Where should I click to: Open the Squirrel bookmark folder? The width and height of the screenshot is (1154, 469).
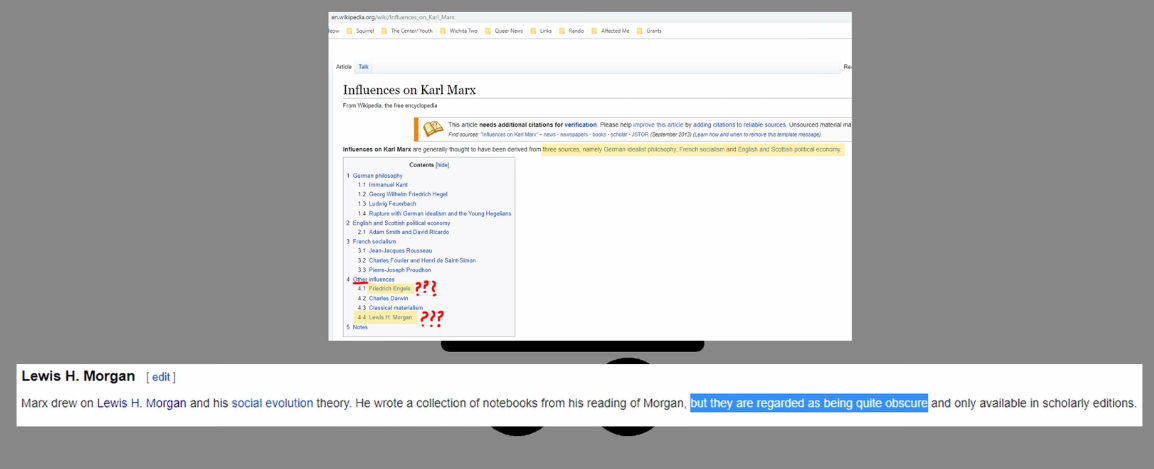coord(360,31)
